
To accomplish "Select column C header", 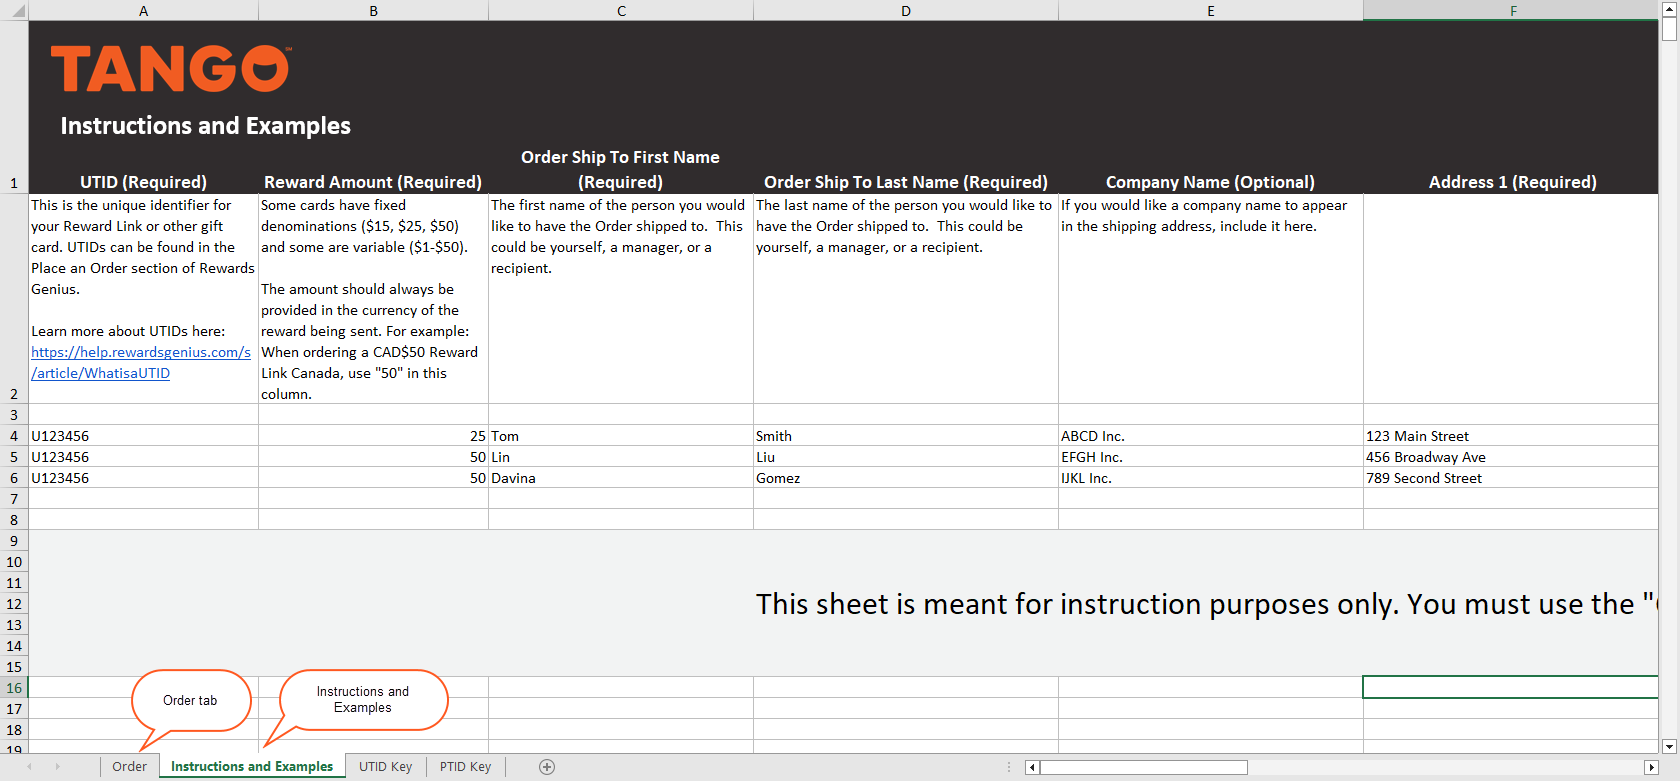I will (x=621, y=11).
